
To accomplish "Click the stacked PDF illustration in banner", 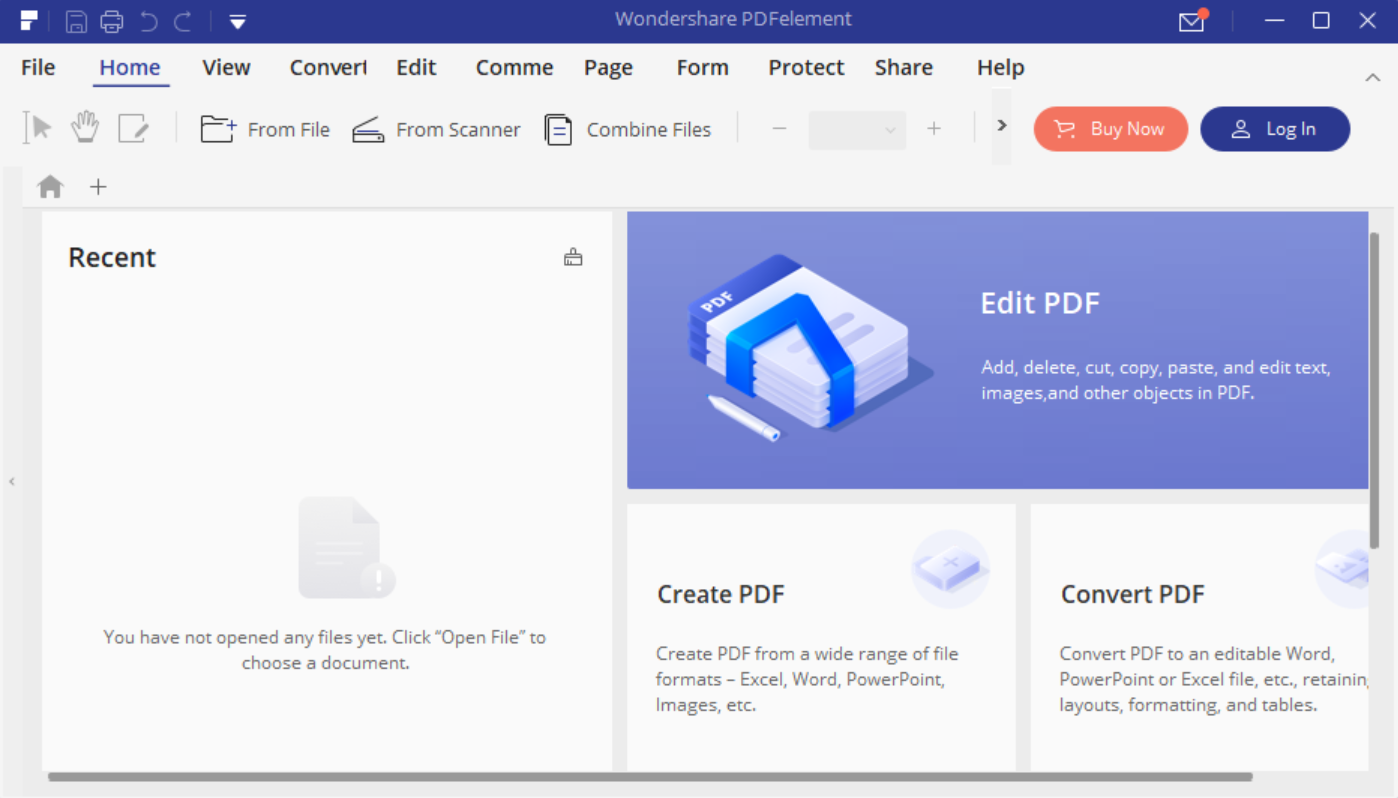I will point(810,348).
